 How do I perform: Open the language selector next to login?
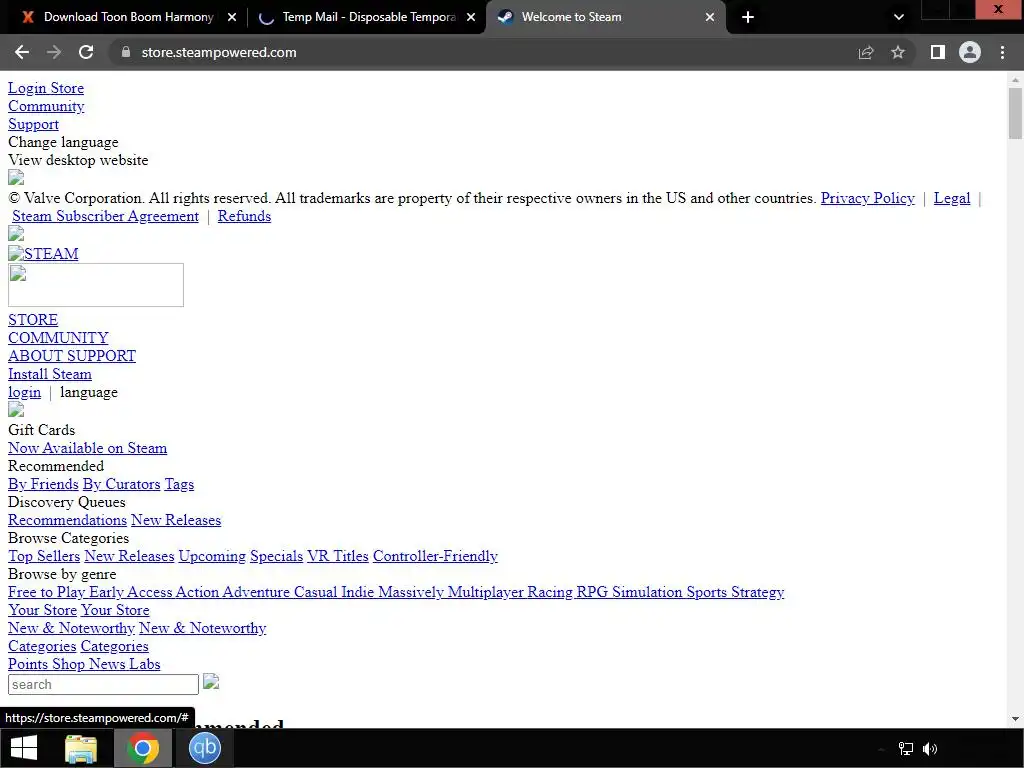tap(89, 392)
